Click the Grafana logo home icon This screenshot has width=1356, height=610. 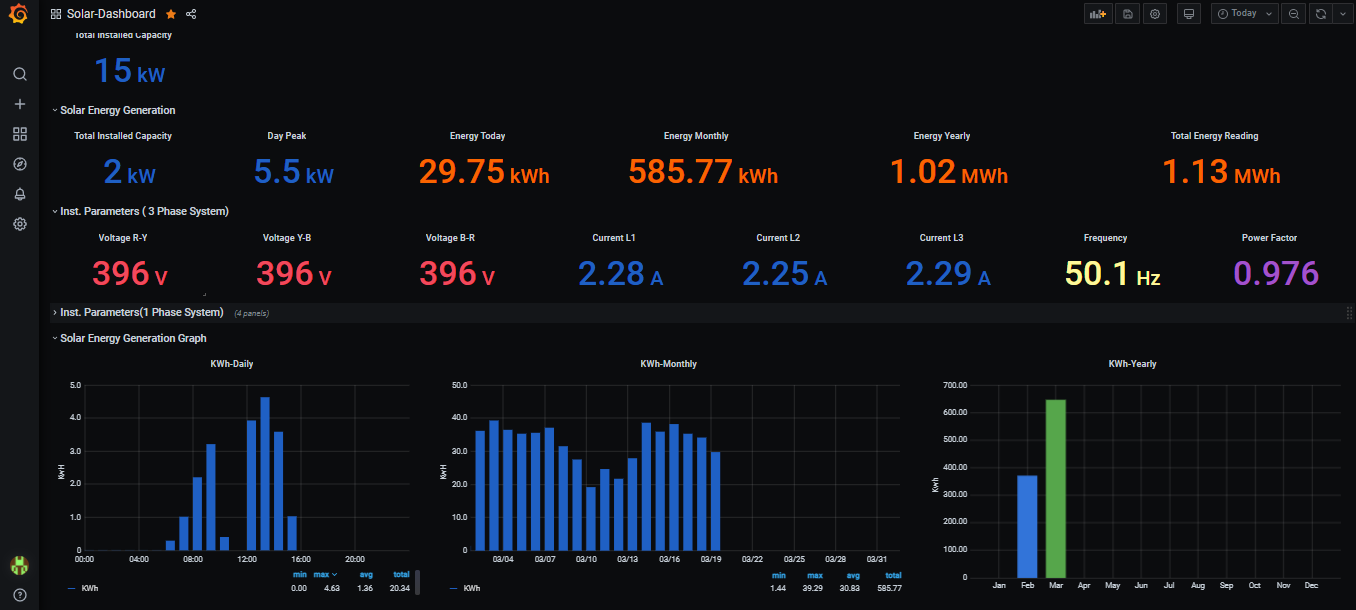click(x=19, y=14)
